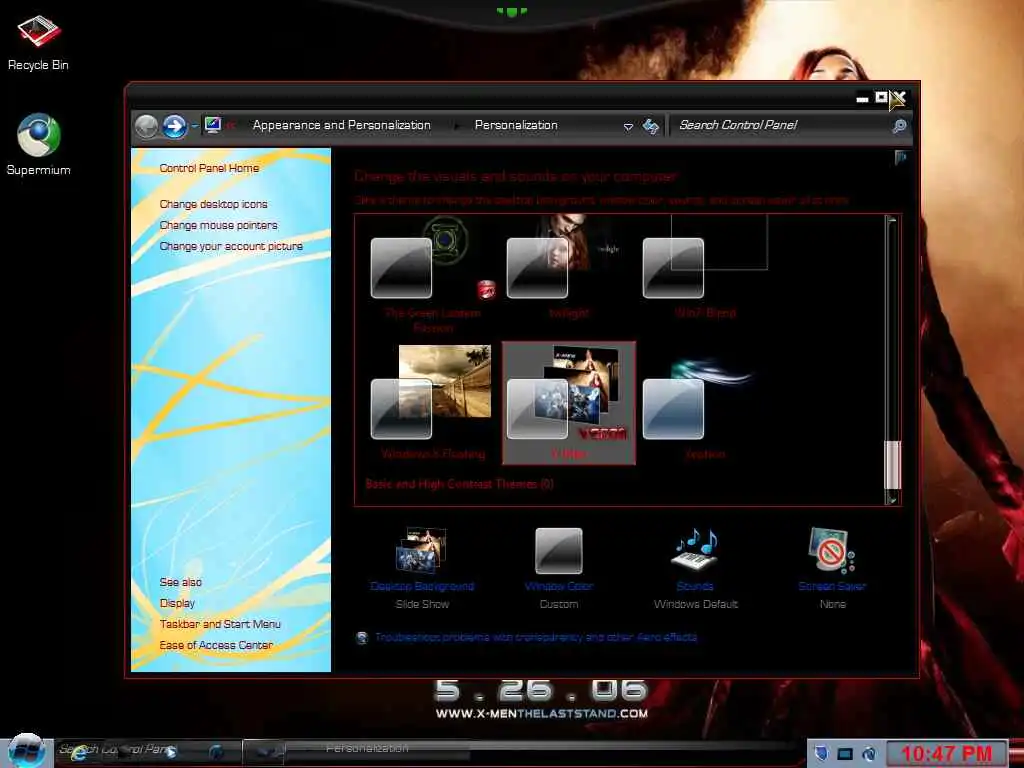Image resolution: width=1024 pixels, height=768 pixels.
Task: Open Change mouse pointers link
Action: click(x=218, y=225)
